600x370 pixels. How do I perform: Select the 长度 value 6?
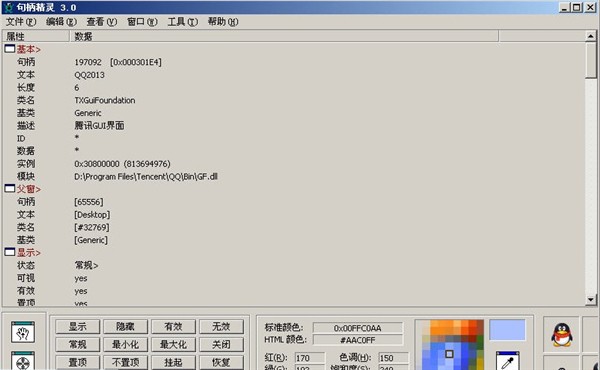77,88
